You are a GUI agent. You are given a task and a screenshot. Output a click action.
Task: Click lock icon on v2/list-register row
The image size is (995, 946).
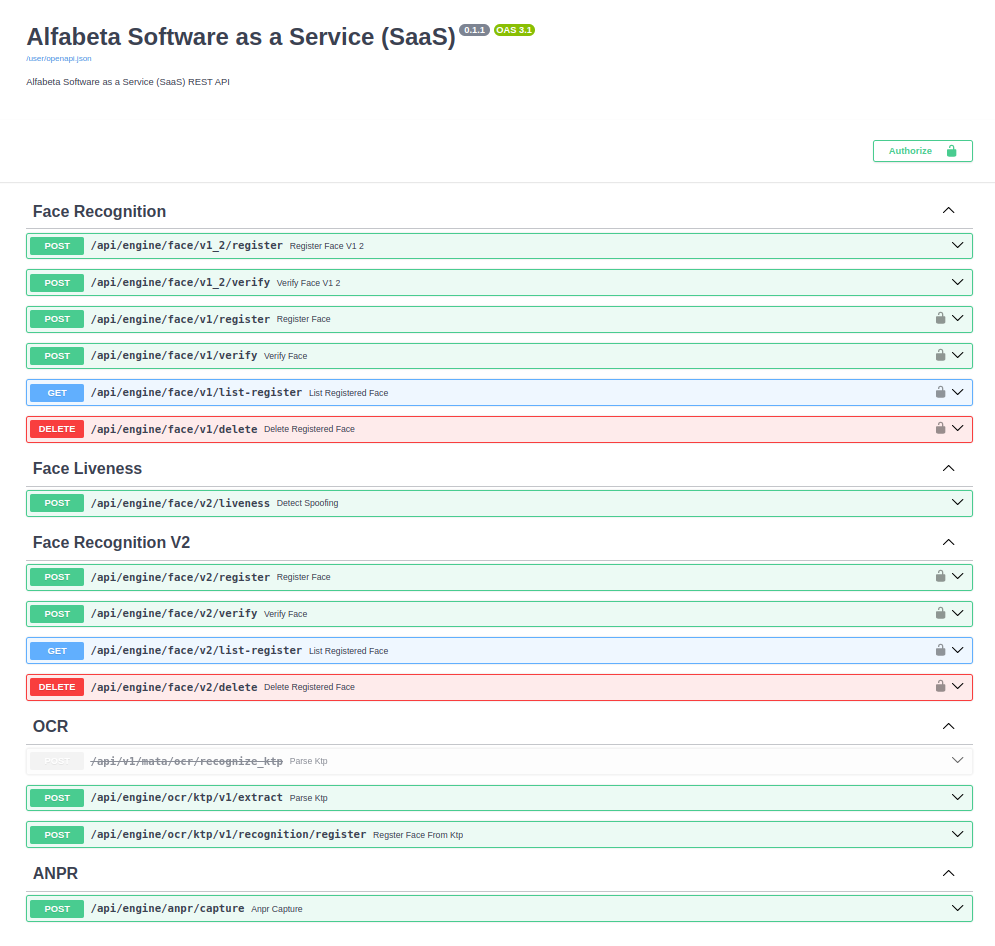tap(940, 650)
